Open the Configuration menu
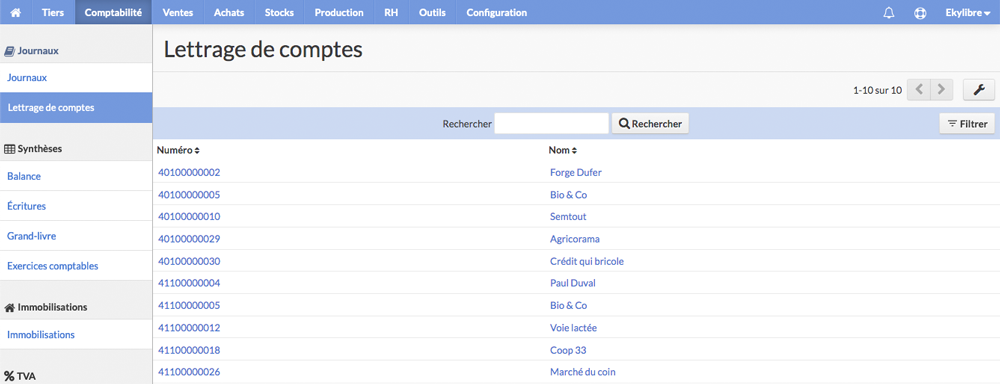Viewport: 1000px width, 384px height. point(496,12)
